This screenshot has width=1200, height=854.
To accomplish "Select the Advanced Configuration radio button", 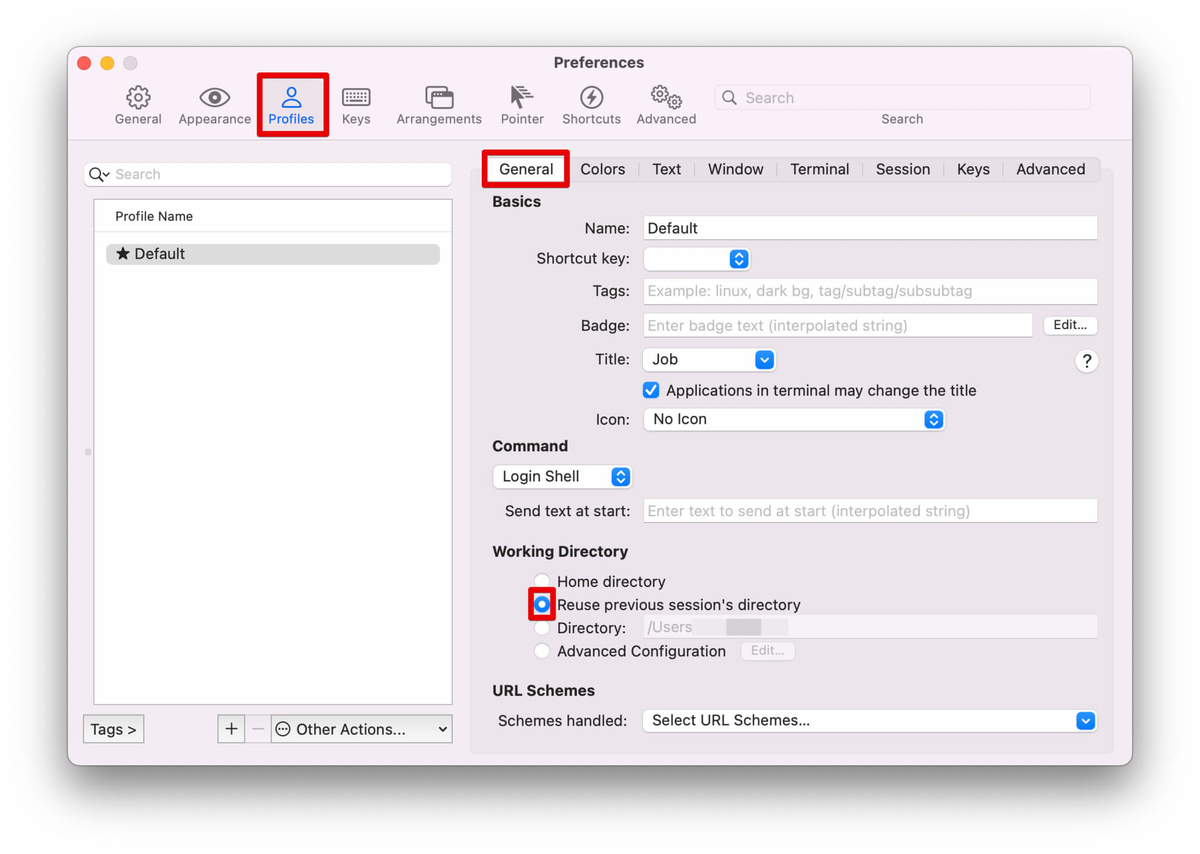I will click(542, 651).
